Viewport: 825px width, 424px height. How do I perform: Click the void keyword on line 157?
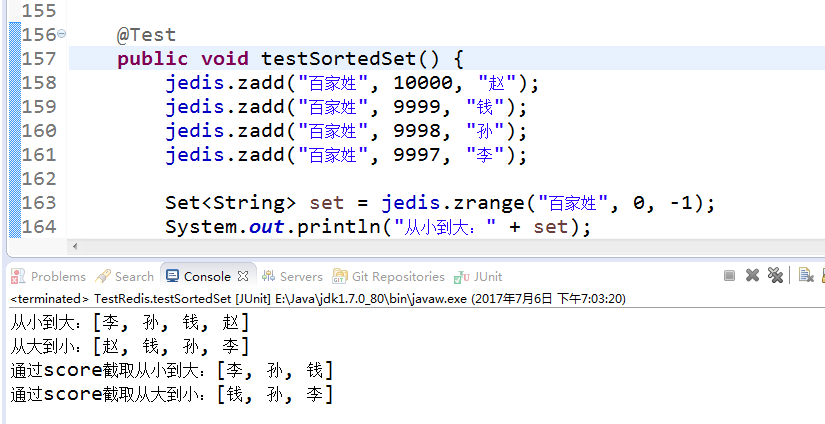pos(225,58)
